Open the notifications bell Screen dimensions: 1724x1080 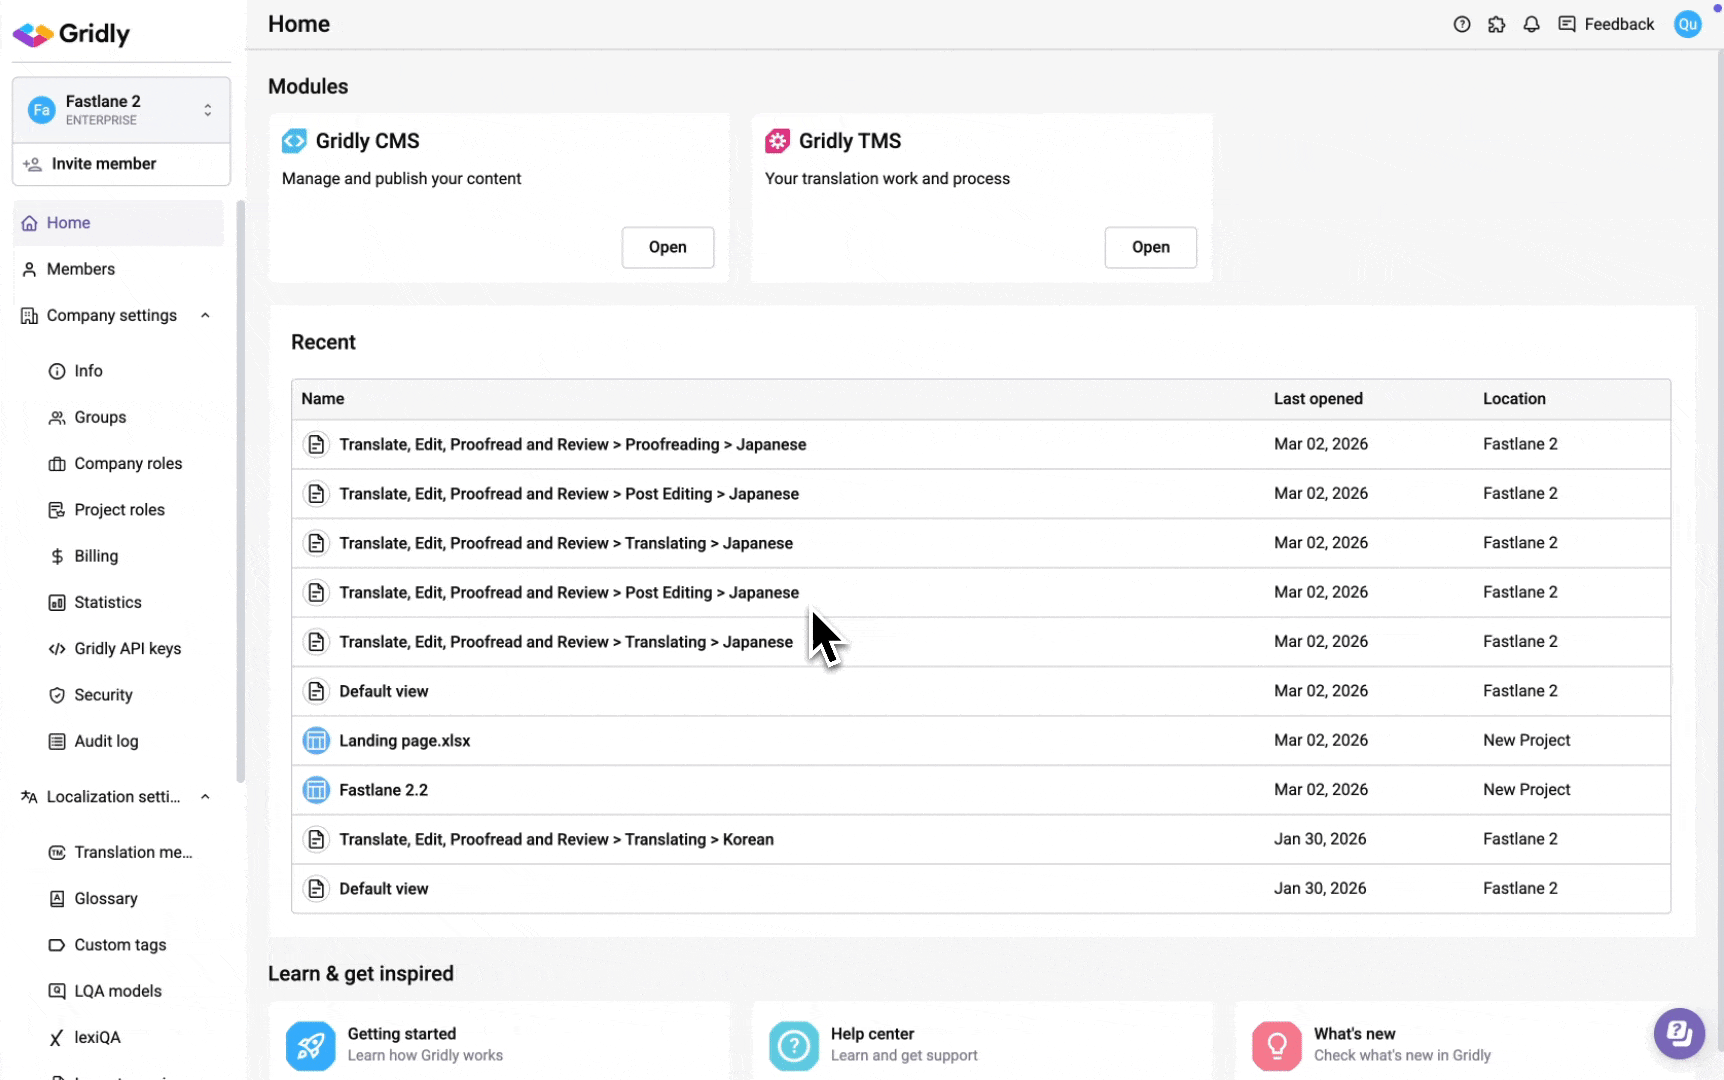coord(1531,24)
